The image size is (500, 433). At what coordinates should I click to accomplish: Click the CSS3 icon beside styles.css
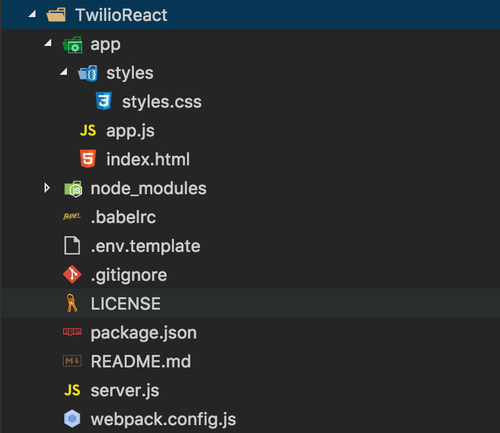click(x=104, y=101)
